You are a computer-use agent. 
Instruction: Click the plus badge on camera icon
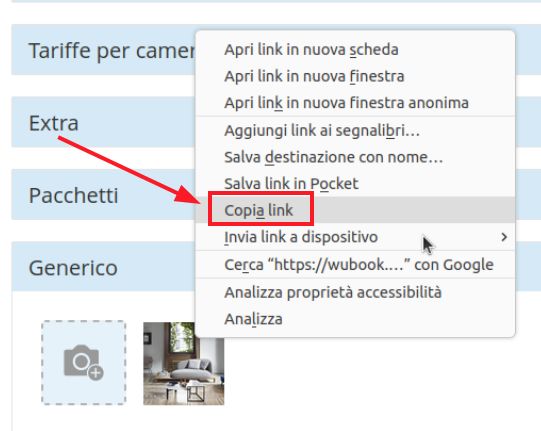[96, 373]
